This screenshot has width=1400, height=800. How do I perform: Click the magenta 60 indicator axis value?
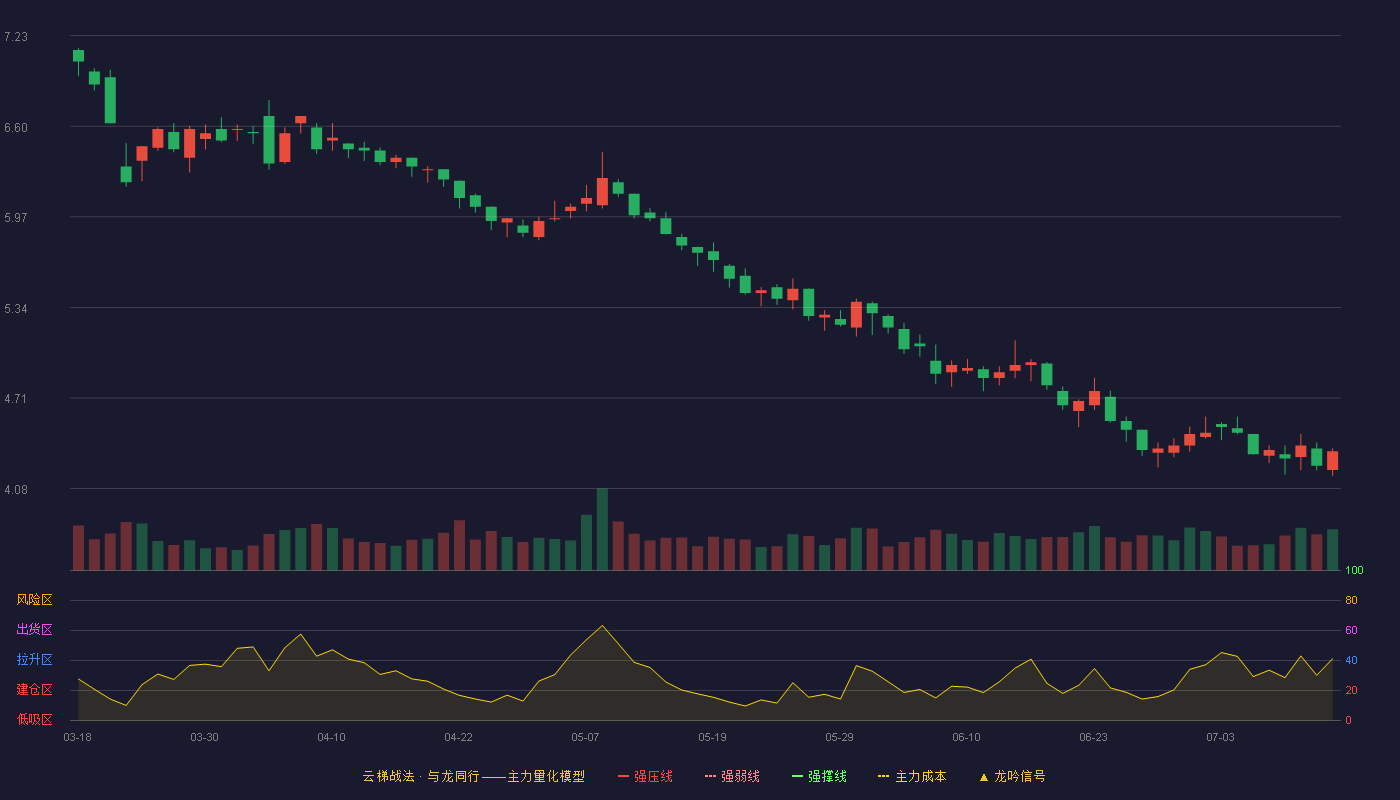click(x=1351, y=631)
